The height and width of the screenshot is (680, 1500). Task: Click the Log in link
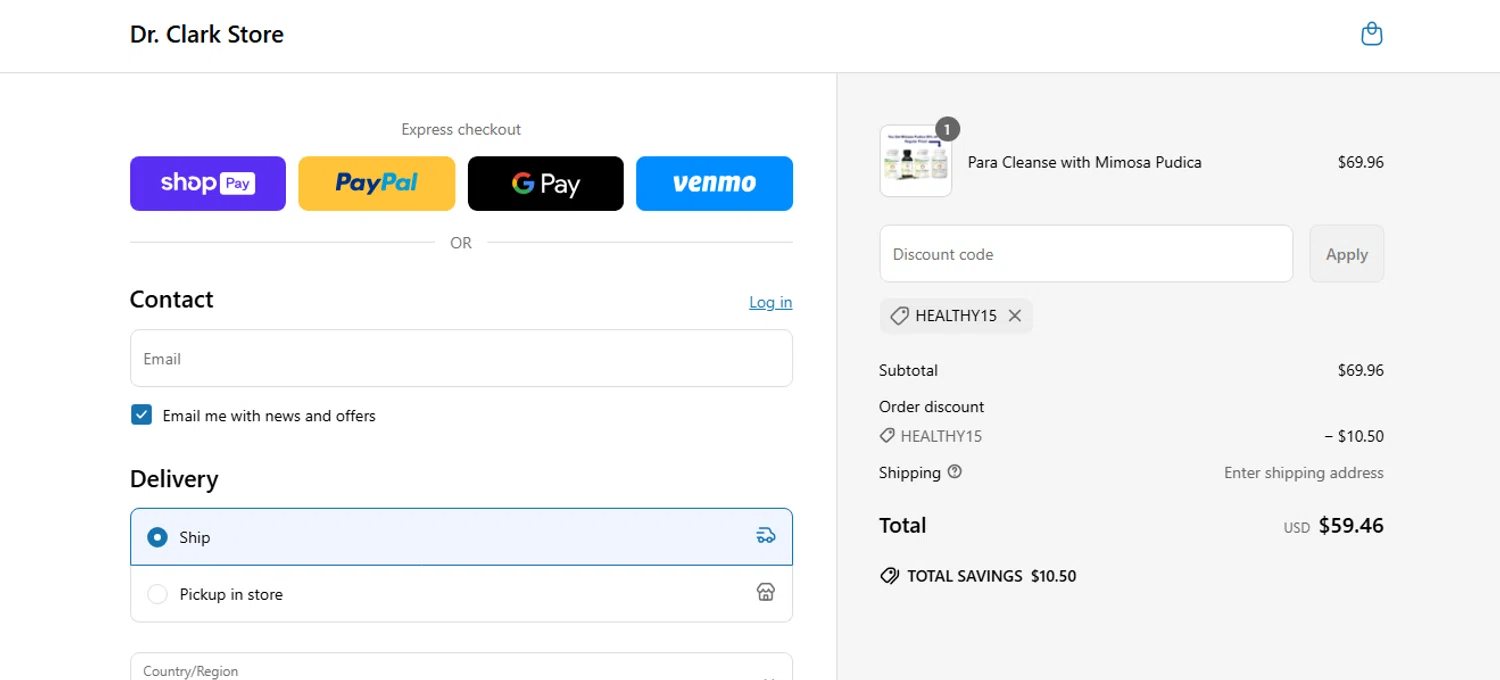(771, 302)
